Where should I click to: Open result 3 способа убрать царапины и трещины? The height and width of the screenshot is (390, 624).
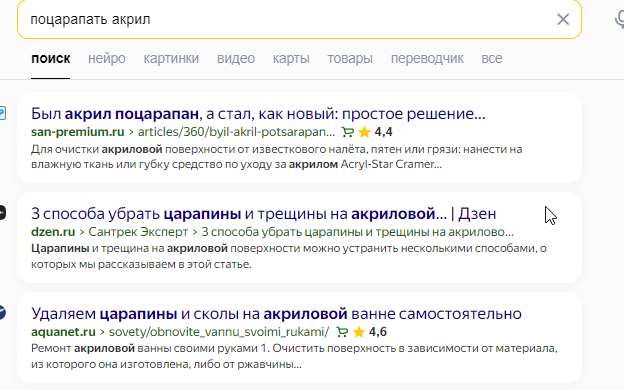pos(263,214)
